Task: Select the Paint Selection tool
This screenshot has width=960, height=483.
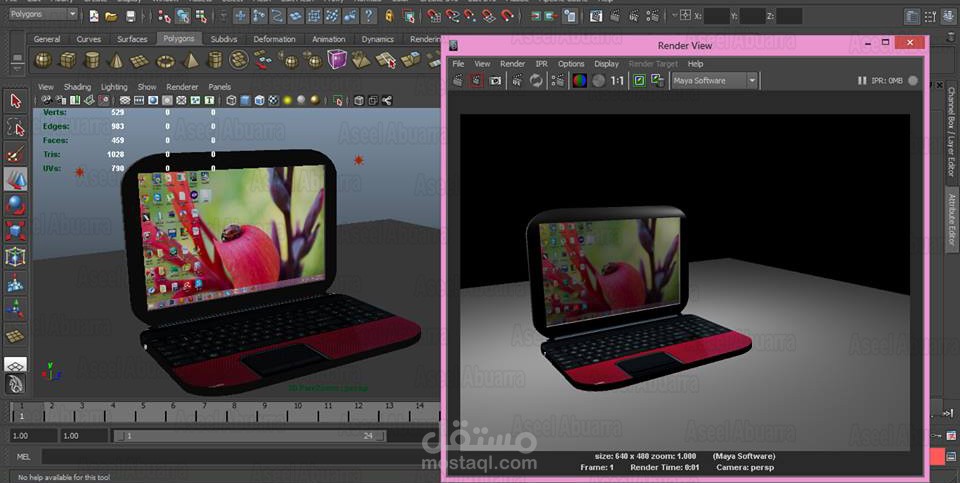Action: (x=16, y=153)
